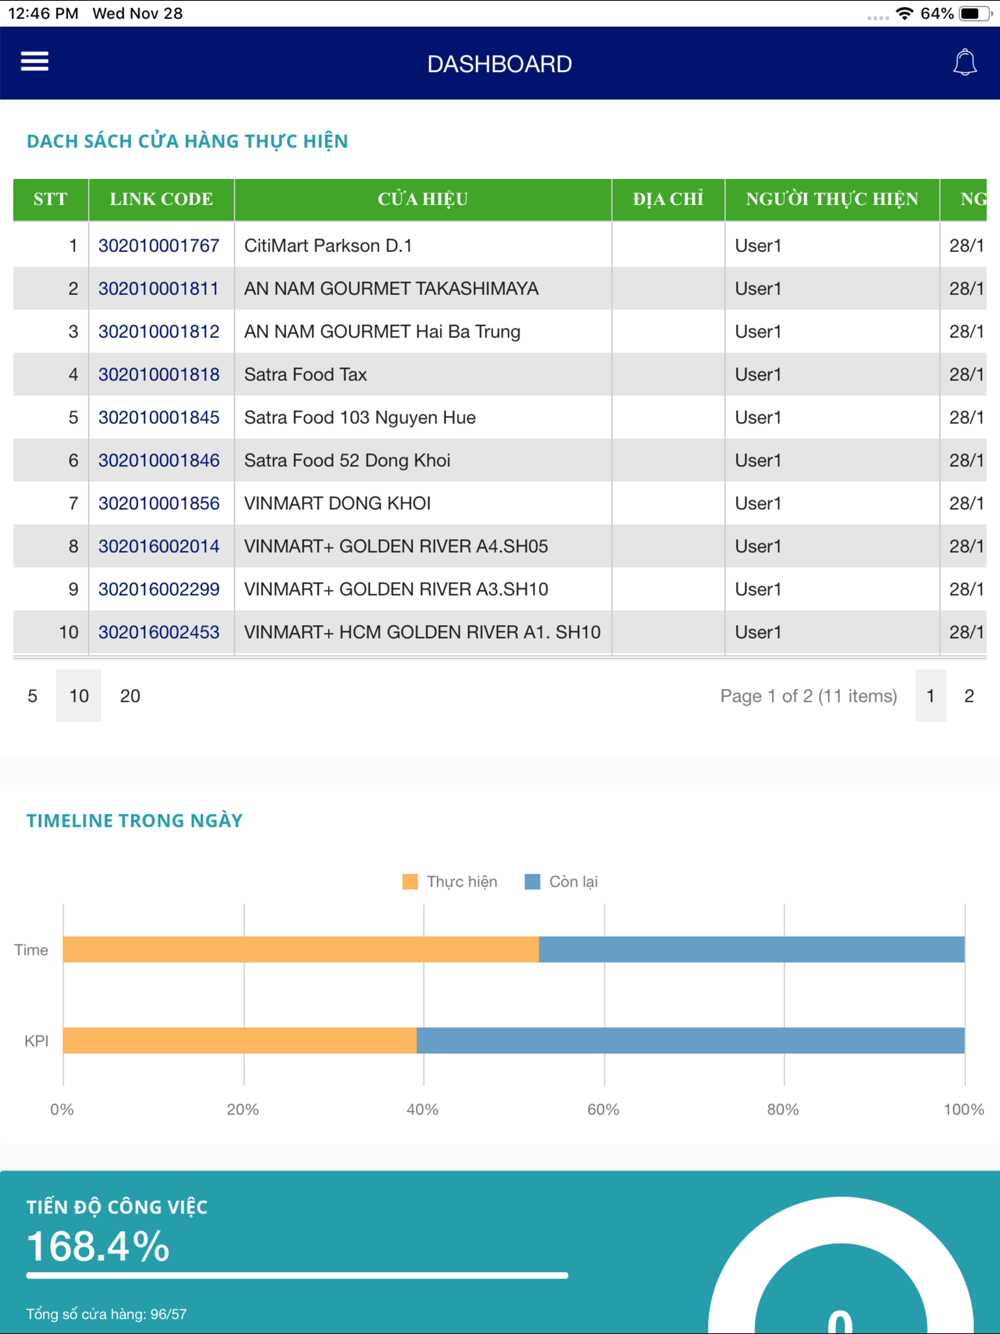Open link code 302010001811
Screen dimensions: 1000x1334
click(x=159, y=289)
